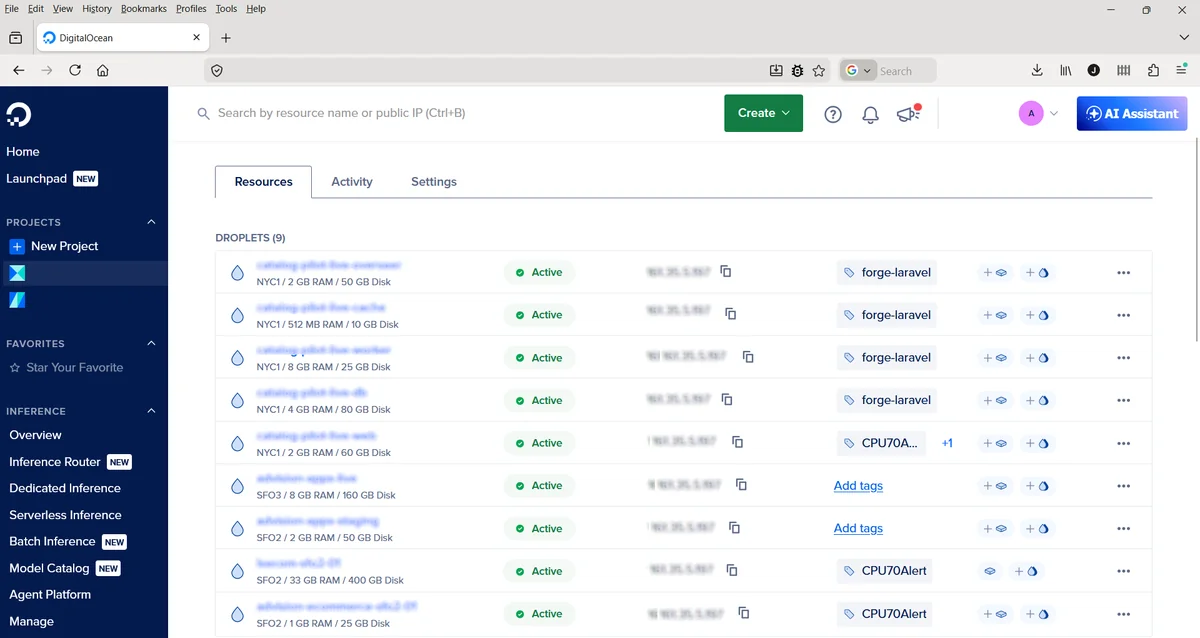Viewport: 1200px width, 638px height.
Task: Copy IP for the 2 GB RAM / 50 GB Disk NYC1 droplet
Action: [x=727, y=272]
